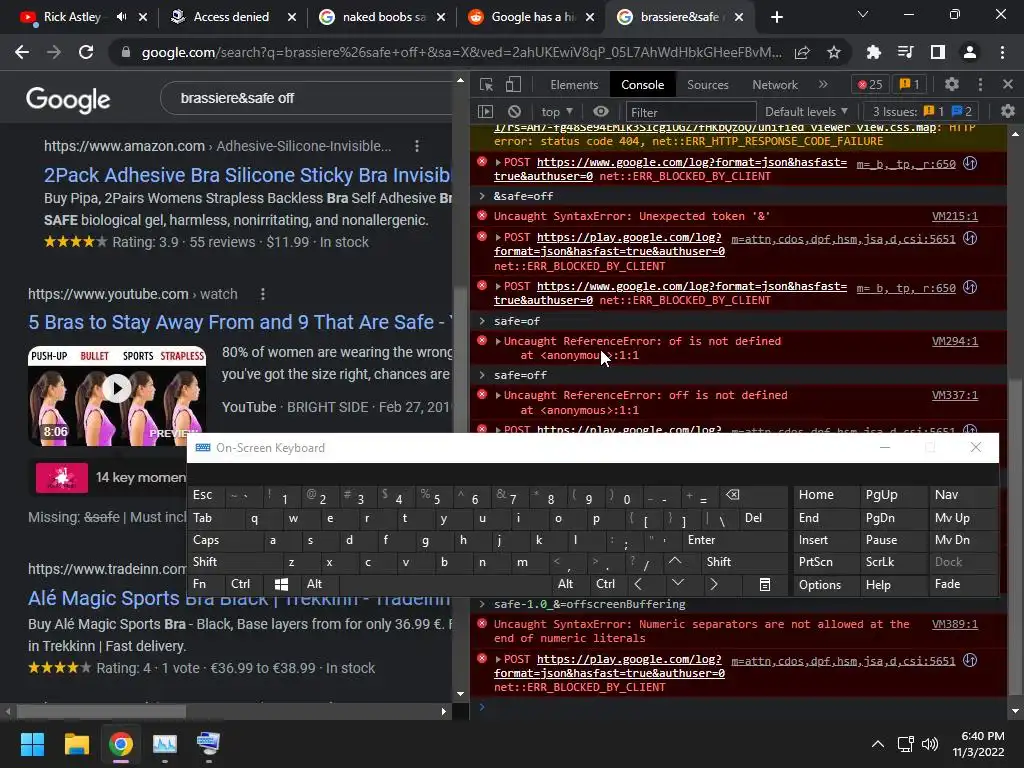
Task: Click the DevTools inspect element picker icon
Action: [x=486, y=84]
